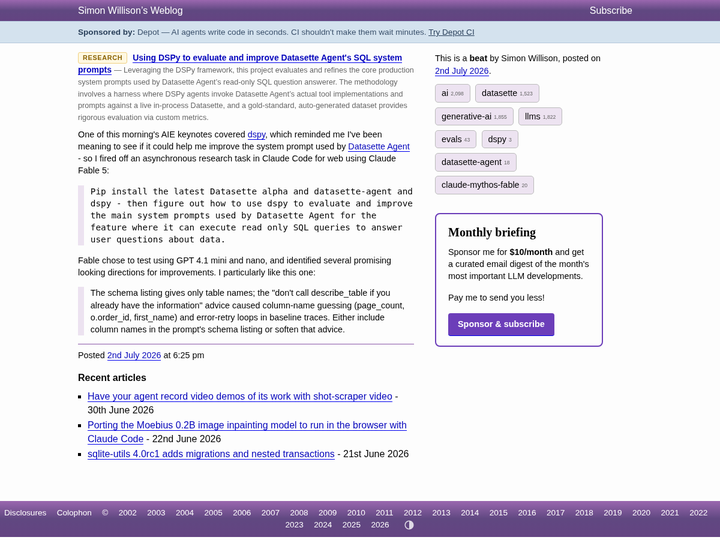
Task: Go to the 2014 archive
Action: tap(470, 512)
